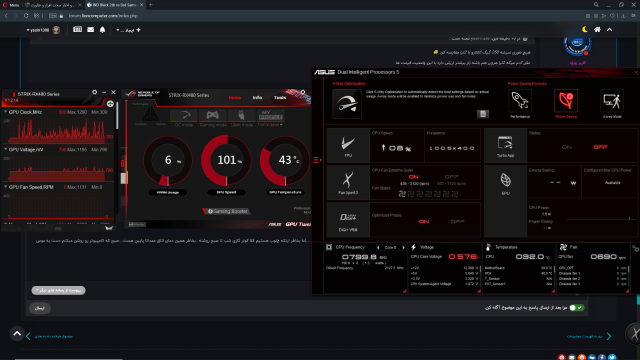
Task: Switch to the GPU Tweak Info tab
Action: click(257, 98)
